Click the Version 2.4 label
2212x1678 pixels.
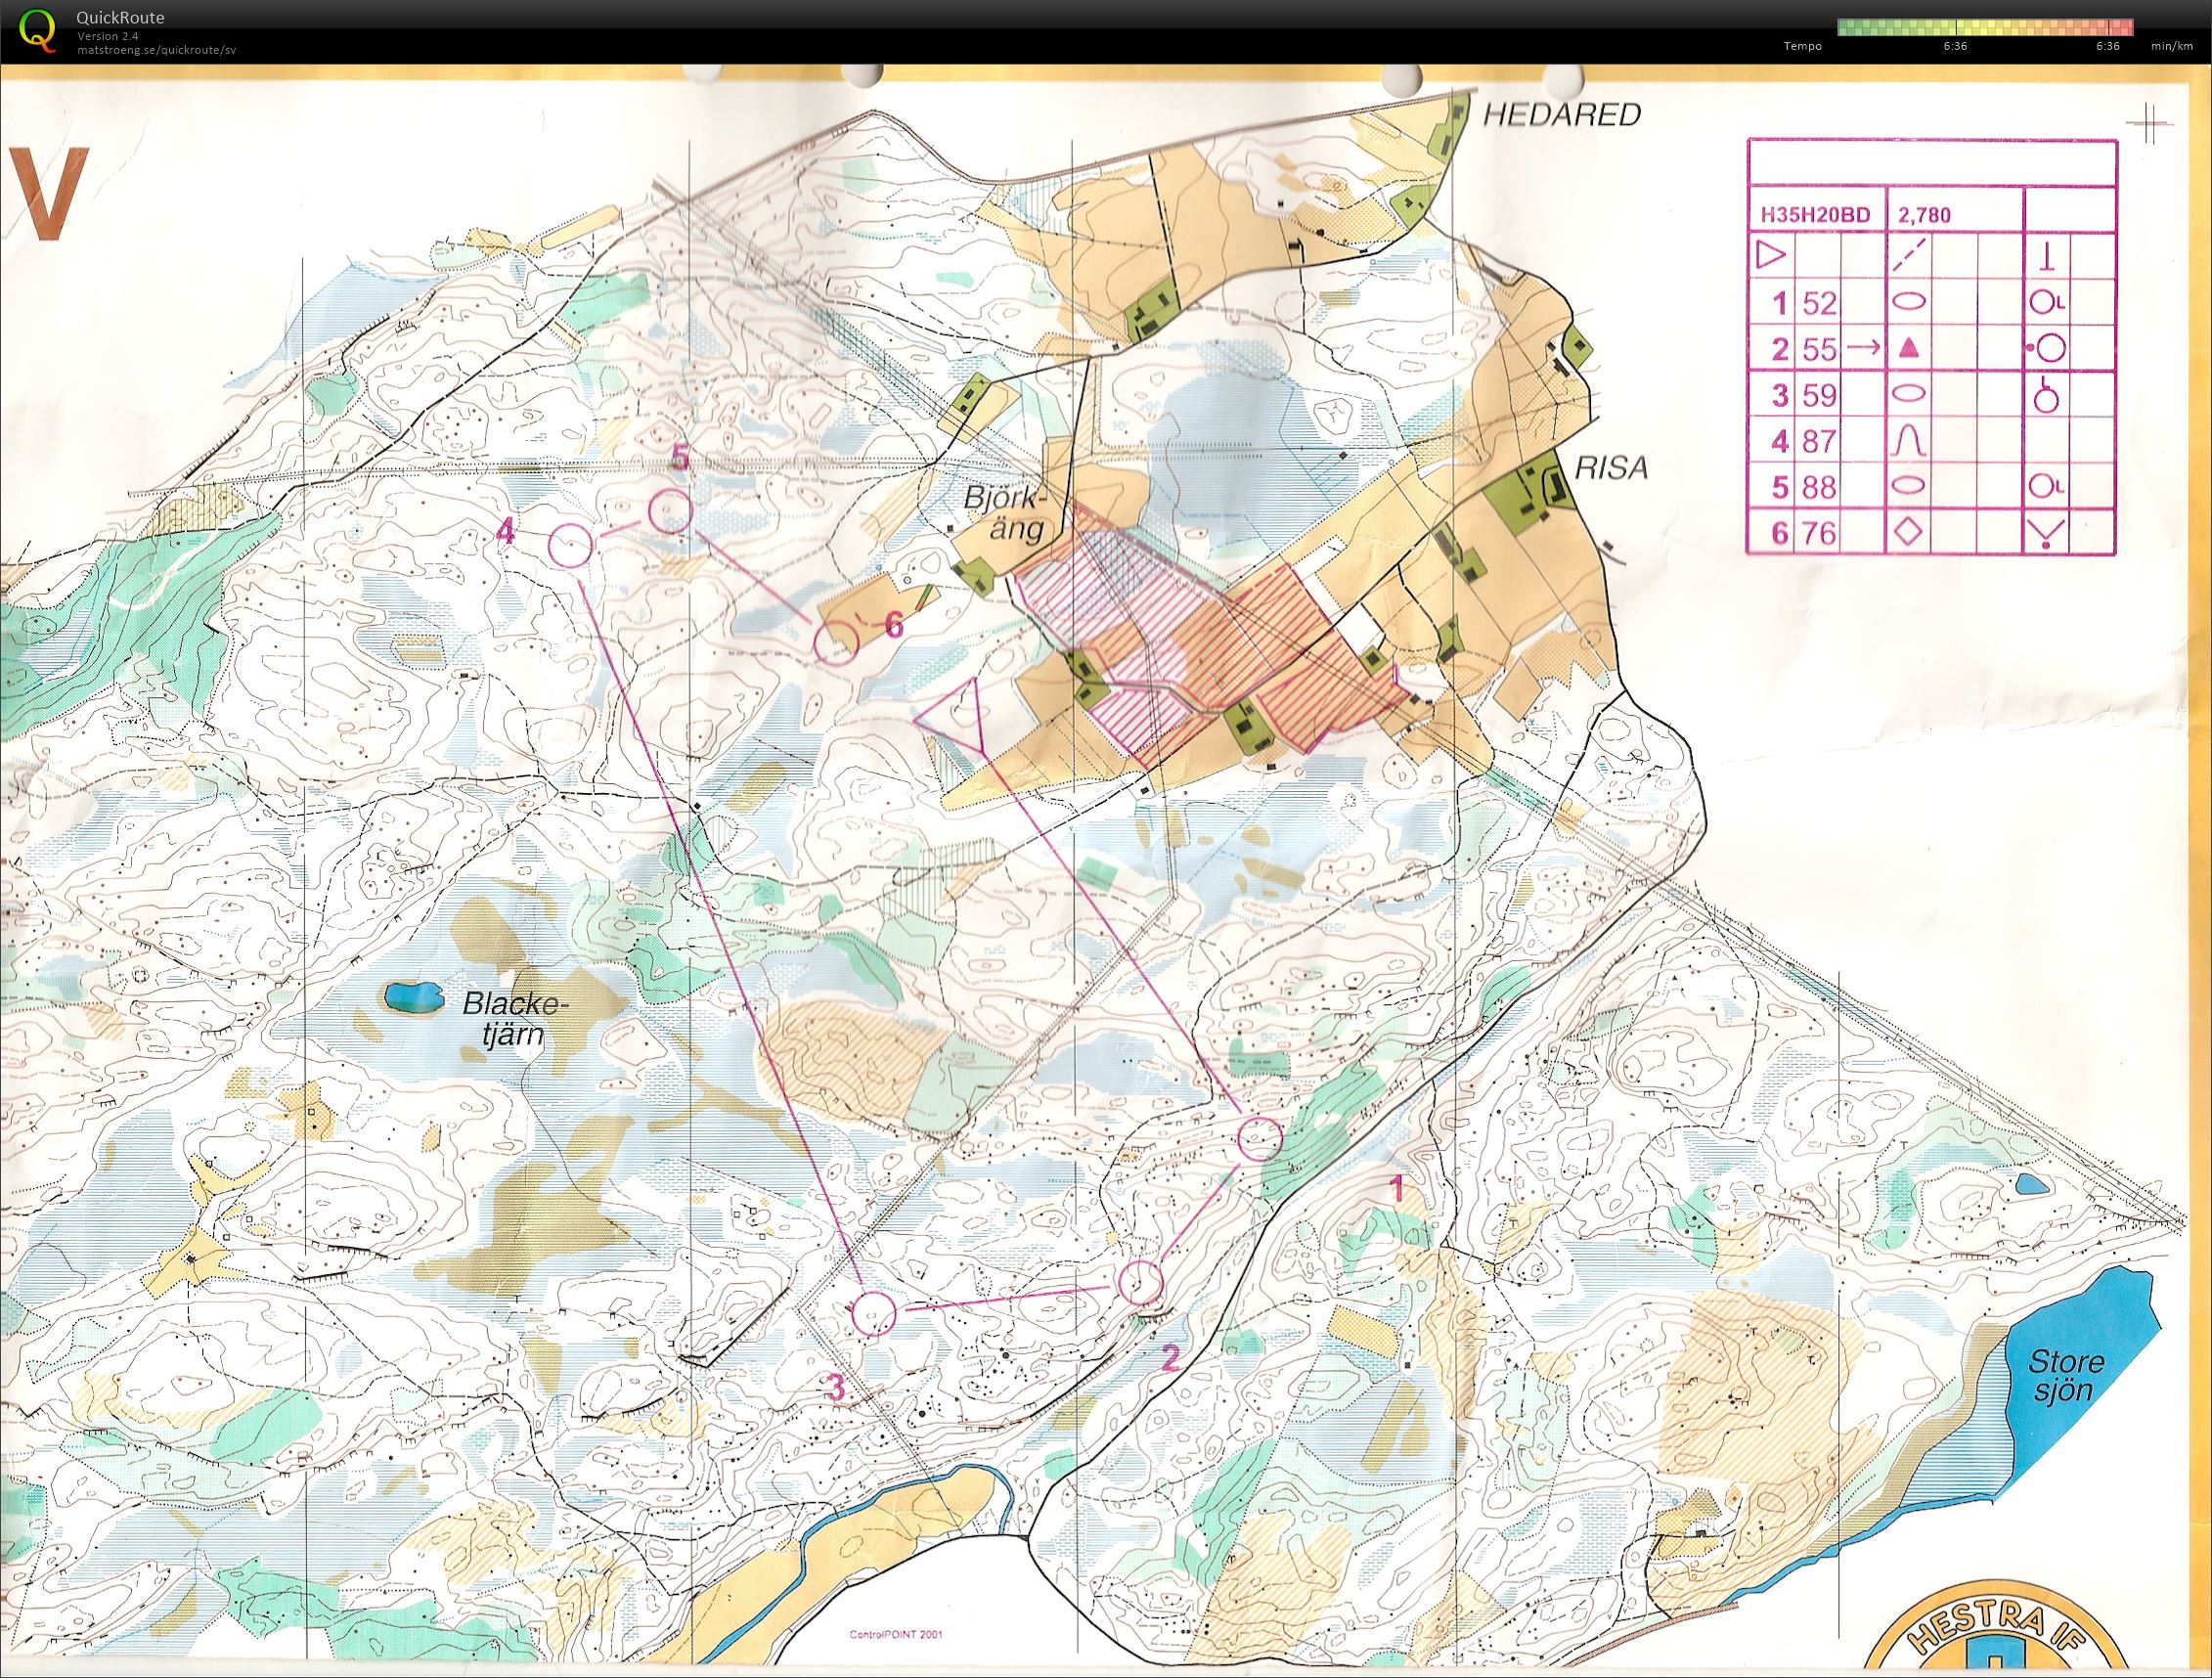click(x=108, y=37)
